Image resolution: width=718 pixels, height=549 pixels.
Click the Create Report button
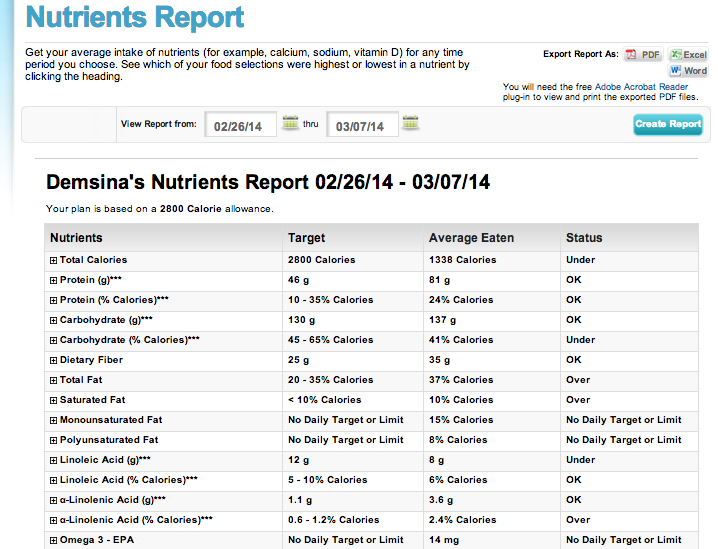pyautogui.click(x=668, y=124)
